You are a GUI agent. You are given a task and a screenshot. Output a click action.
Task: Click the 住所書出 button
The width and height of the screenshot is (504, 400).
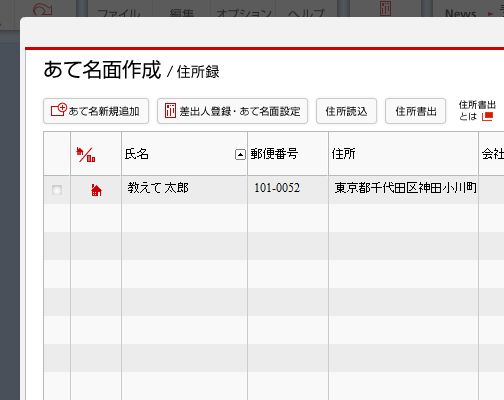click(x=416, y=111)
